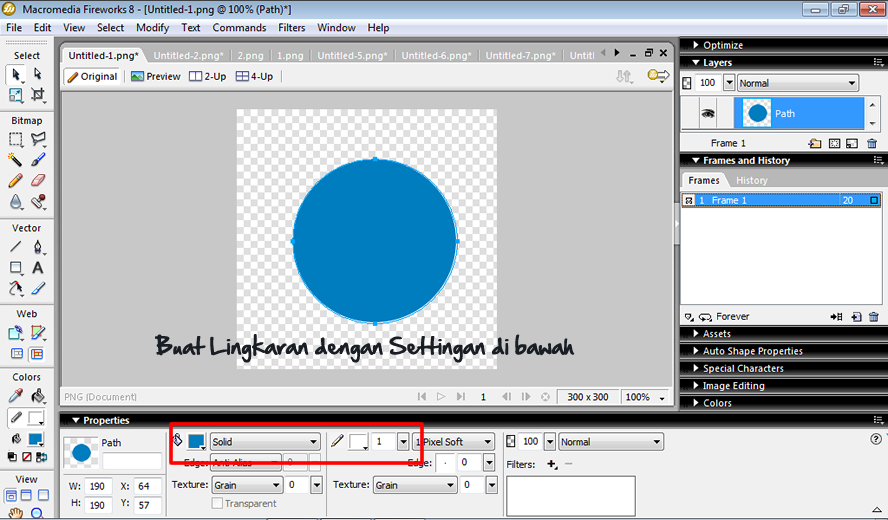Viewport: 888px width, 520px height.
Task: Click the Add Filters plus button
Action: [552, 464]
